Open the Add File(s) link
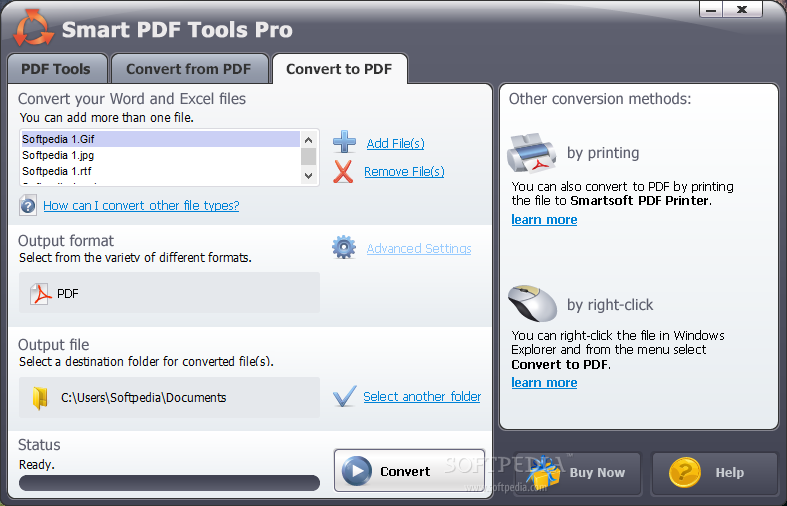Screen dimensions: 787x506 click(396, 144)
